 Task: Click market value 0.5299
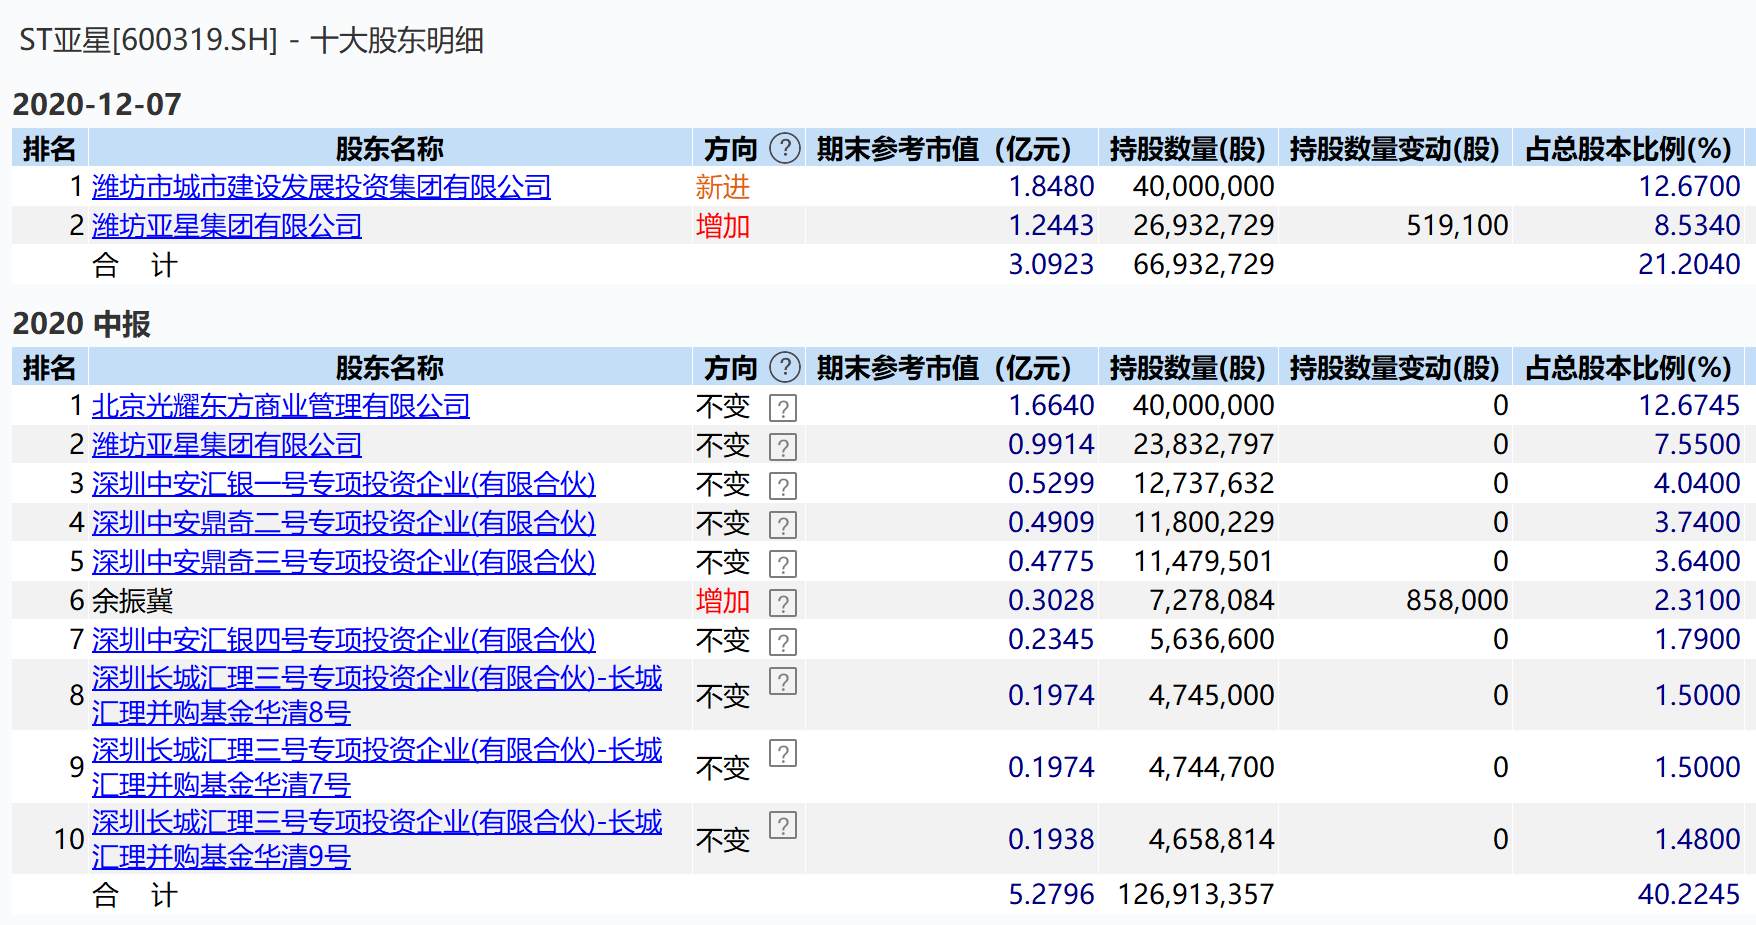pyautogui.click(x=1051, y=483)
